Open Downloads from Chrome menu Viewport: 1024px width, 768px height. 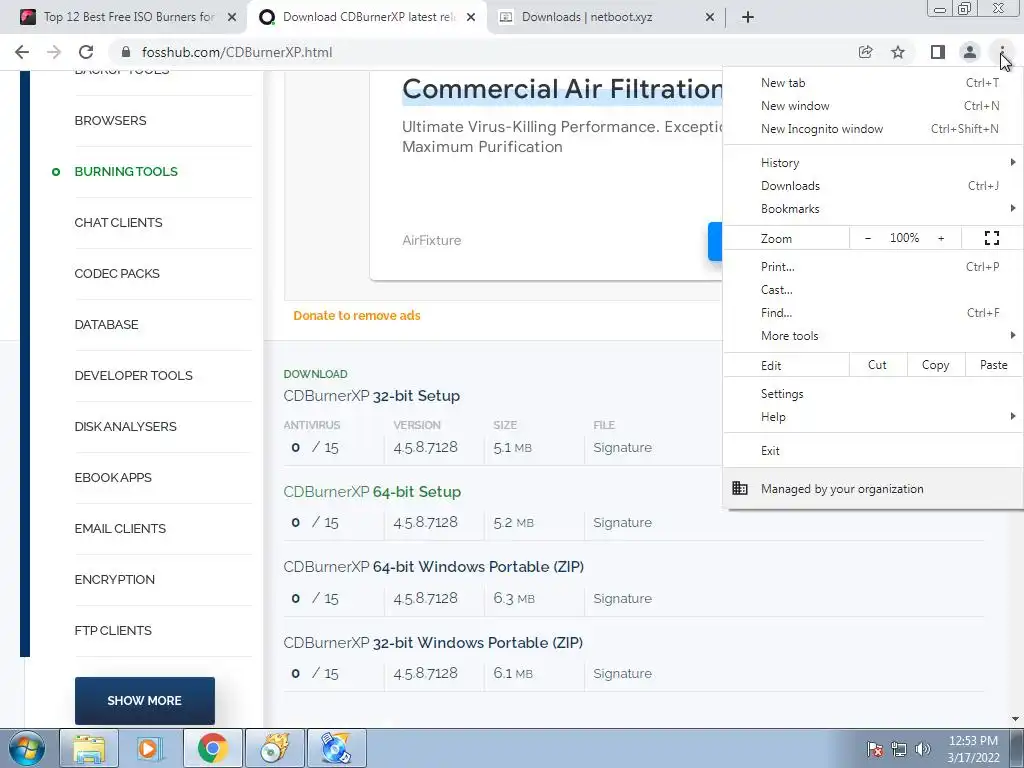[872, 185]
